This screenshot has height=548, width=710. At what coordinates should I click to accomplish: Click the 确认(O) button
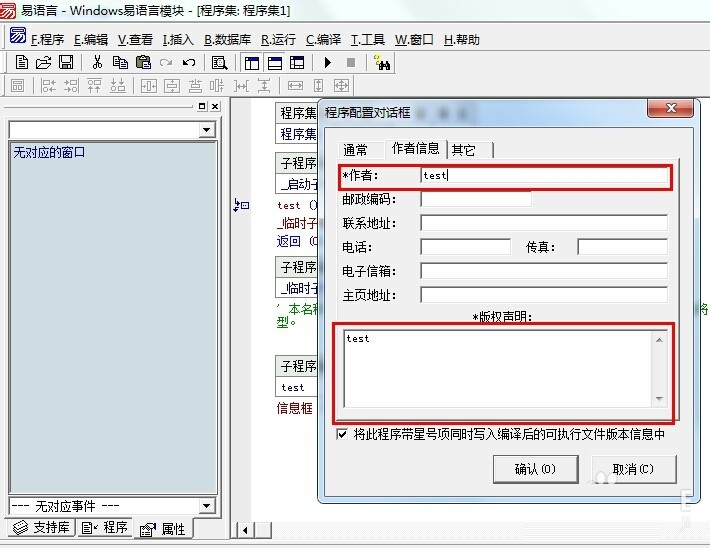click(x=534, y=469)
